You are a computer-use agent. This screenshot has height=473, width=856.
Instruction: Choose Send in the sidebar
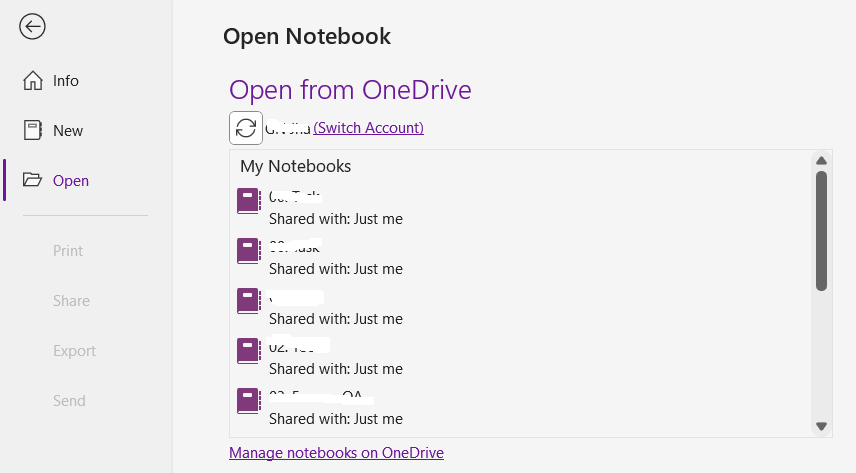(x=69, y=401)
